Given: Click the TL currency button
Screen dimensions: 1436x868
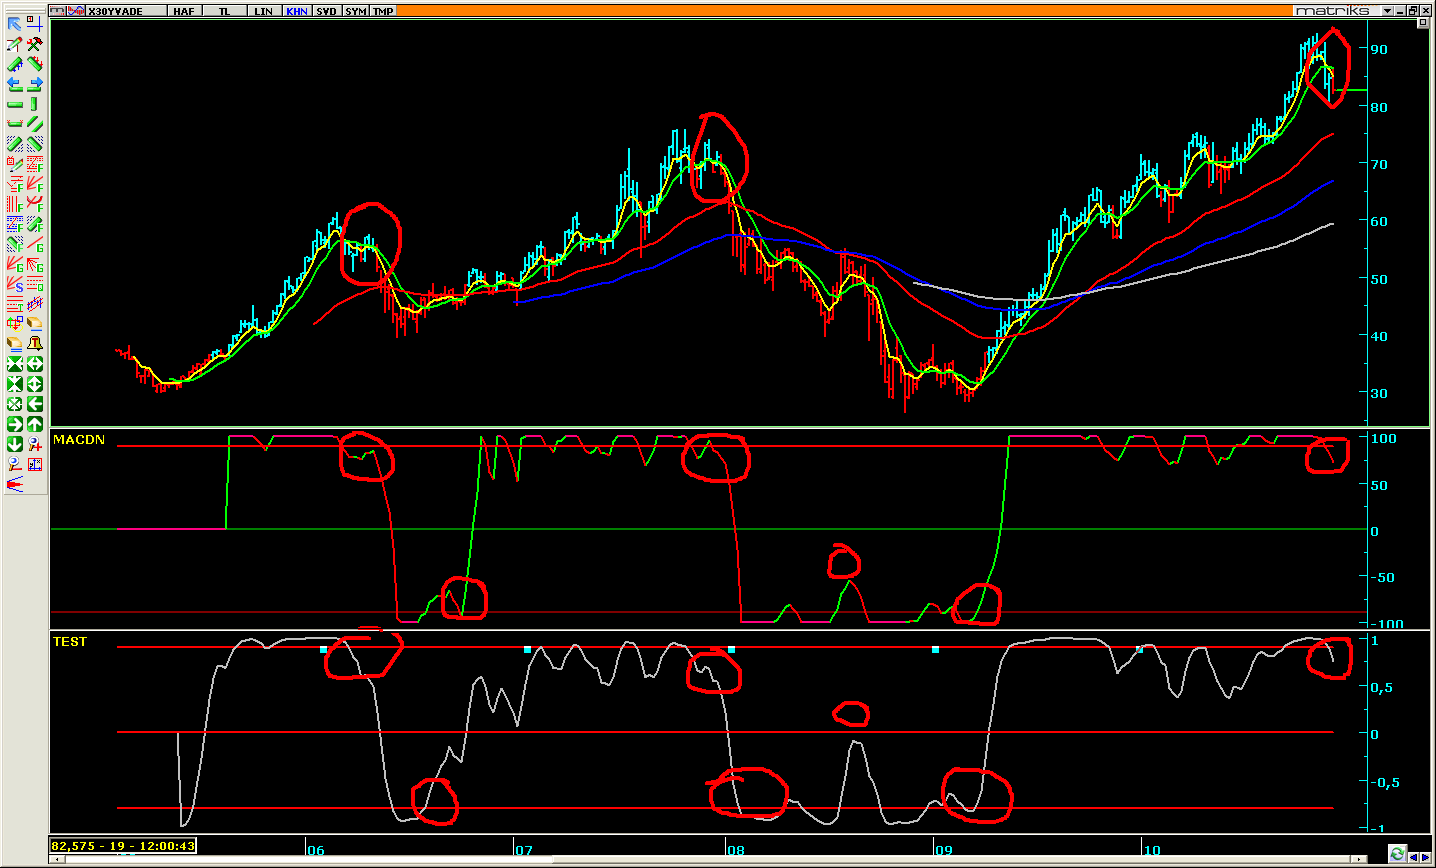Looking at the screenshot, I should [x=225, y=11].
